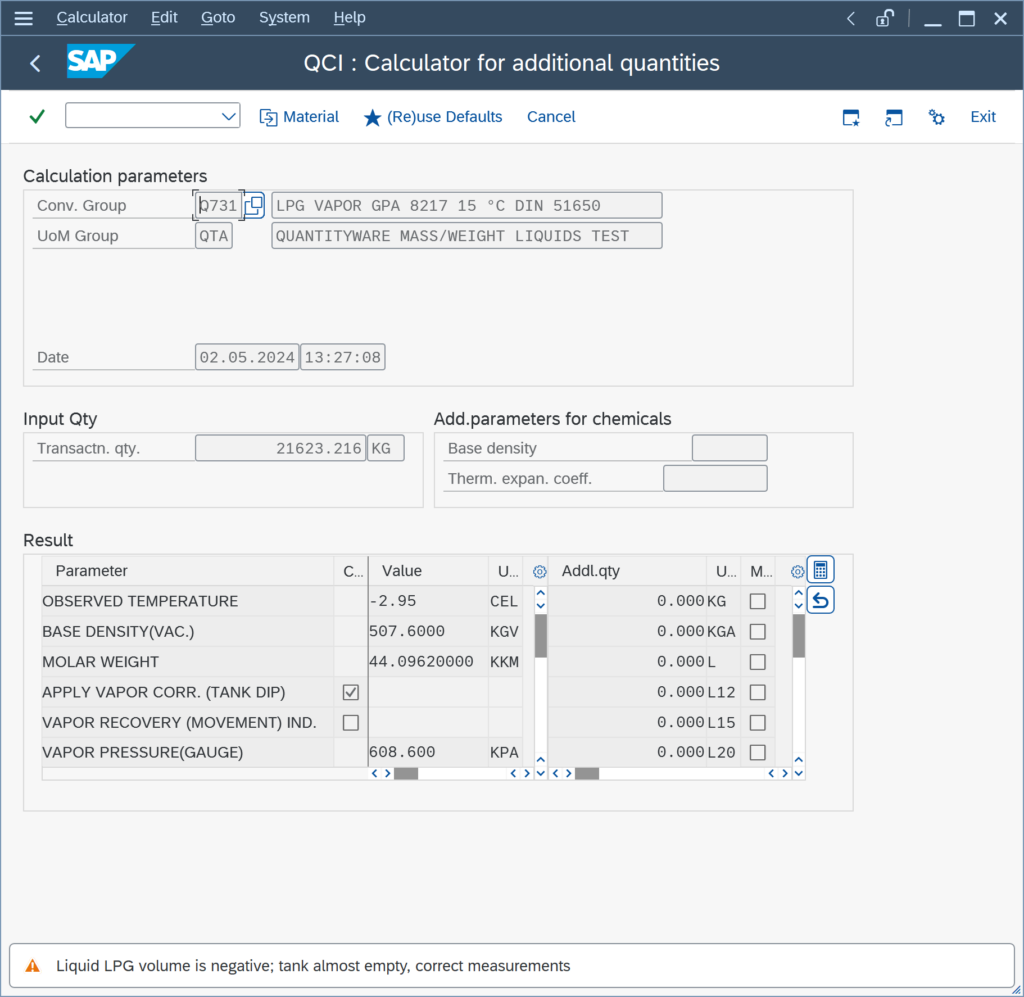
Task: Close the SAP window
Action: (1000, 18)
